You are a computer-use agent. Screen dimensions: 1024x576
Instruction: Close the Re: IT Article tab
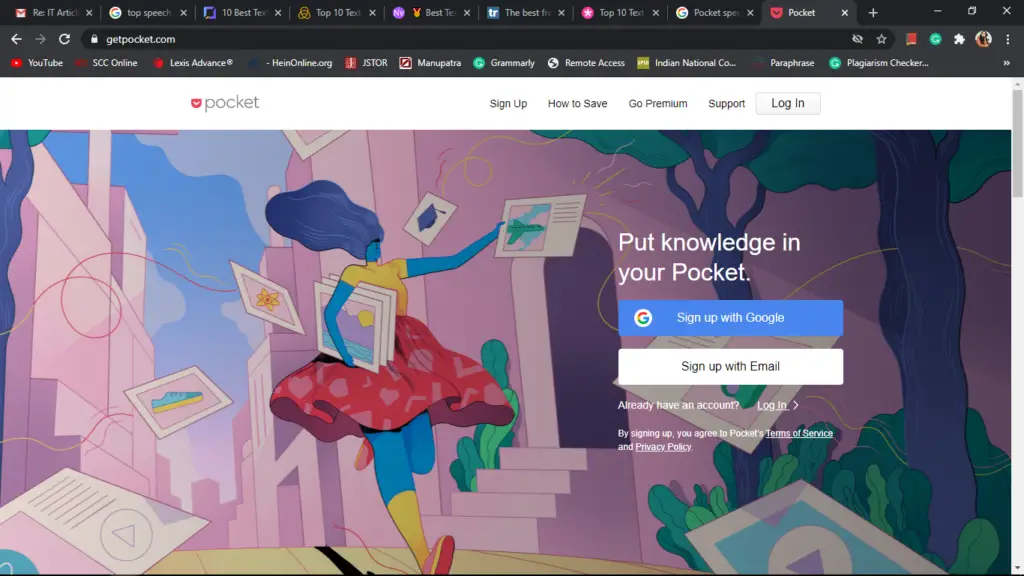(x=89, y=12)
